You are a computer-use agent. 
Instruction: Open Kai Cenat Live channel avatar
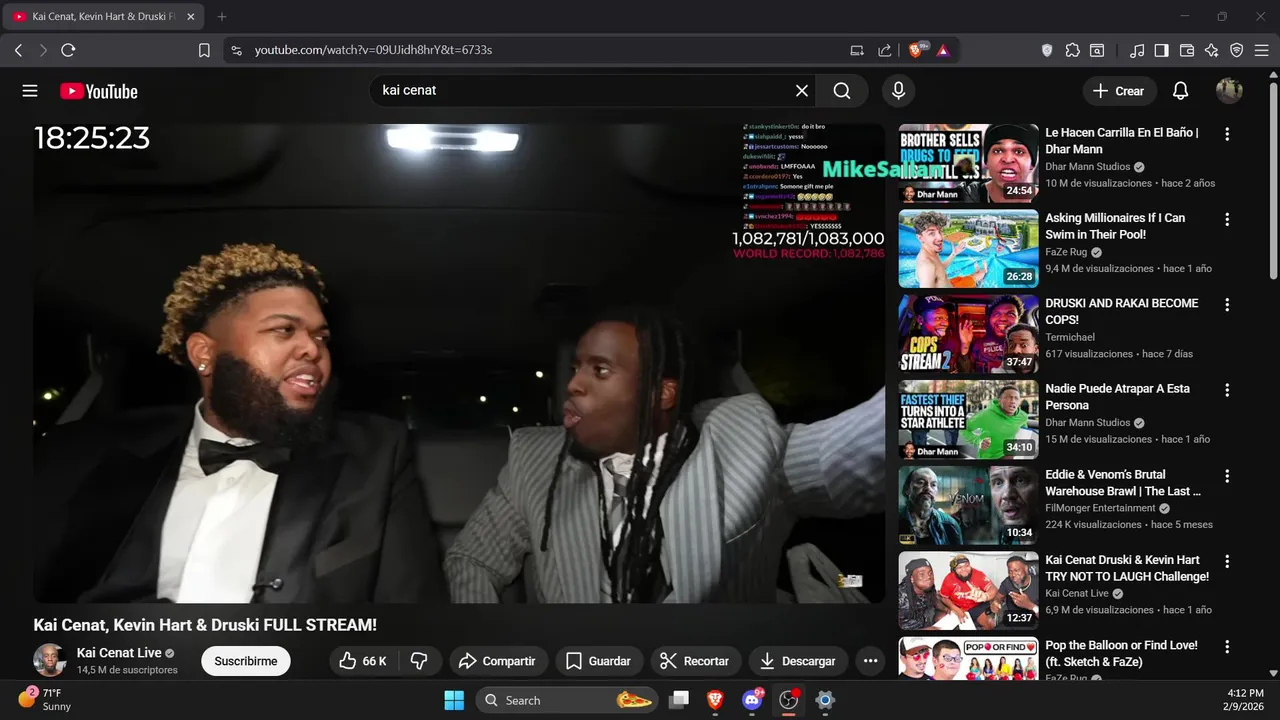50,660
